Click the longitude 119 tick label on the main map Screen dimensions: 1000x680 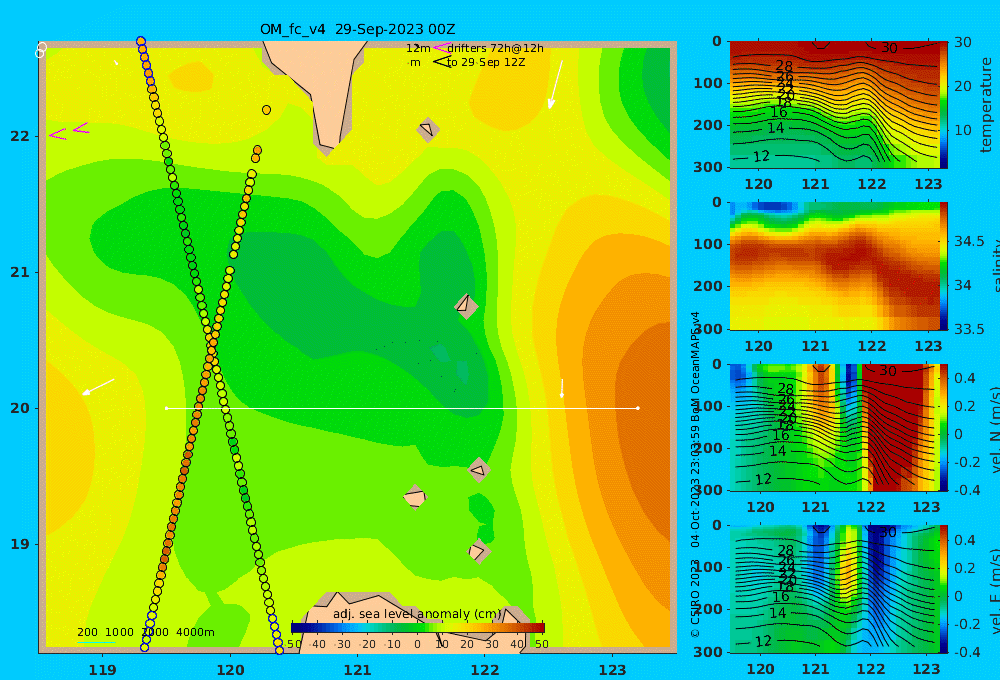102,670
